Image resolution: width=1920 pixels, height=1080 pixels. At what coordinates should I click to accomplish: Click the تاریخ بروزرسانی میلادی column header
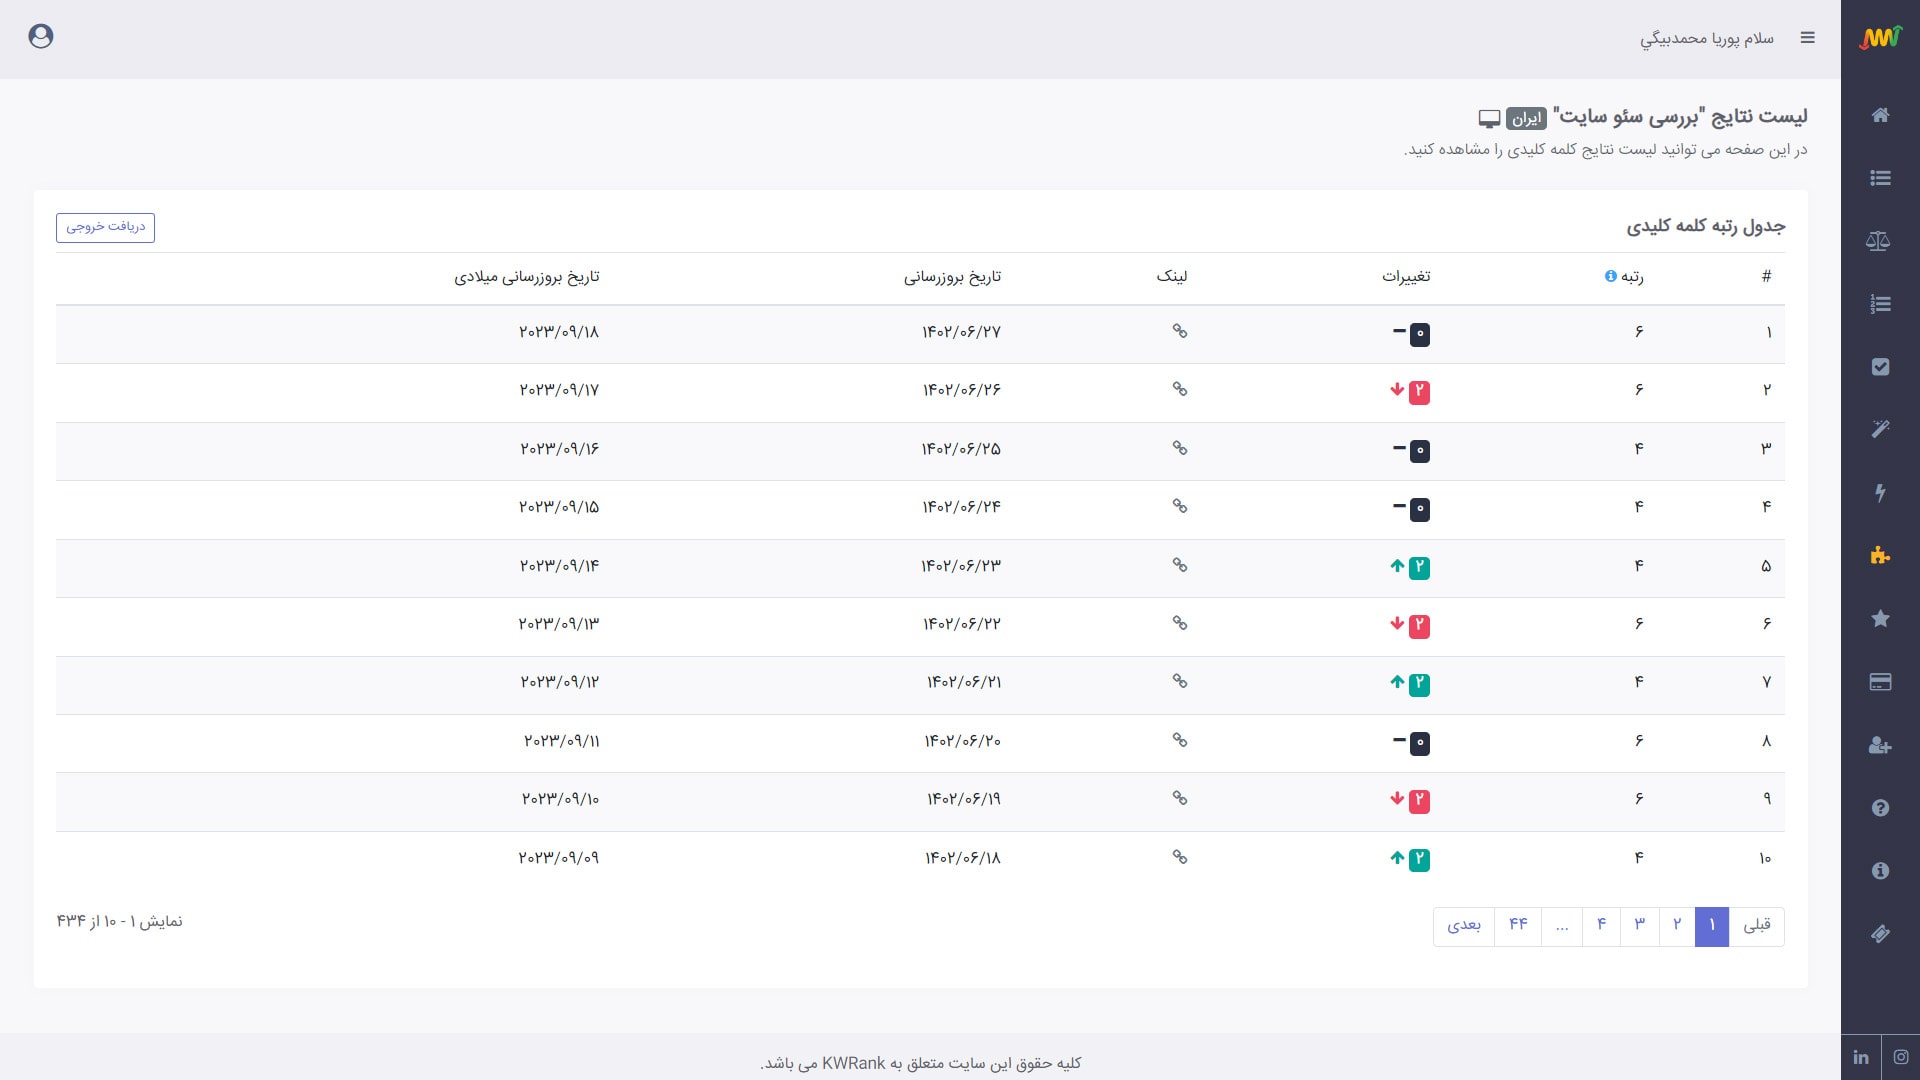click(x=527, y=277)
